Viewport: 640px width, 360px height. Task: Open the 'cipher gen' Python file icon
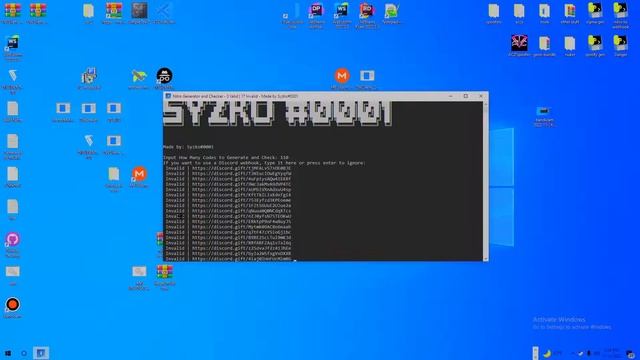[595, 10]
